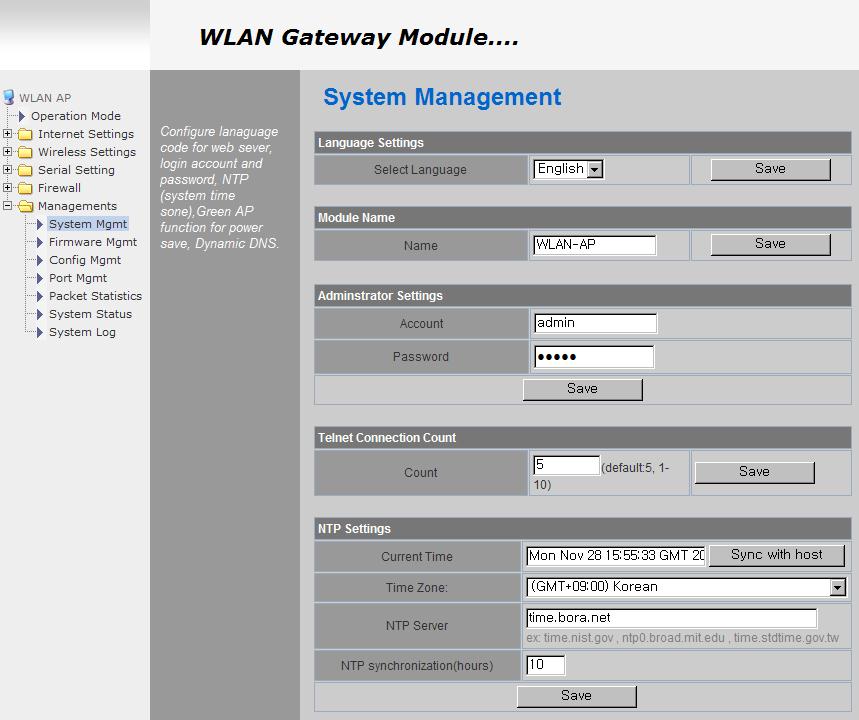The width and height of the screenshot is (859, 720).
Task: Click the arrow icon beside Operation Mode
Action: pos(20,116)
